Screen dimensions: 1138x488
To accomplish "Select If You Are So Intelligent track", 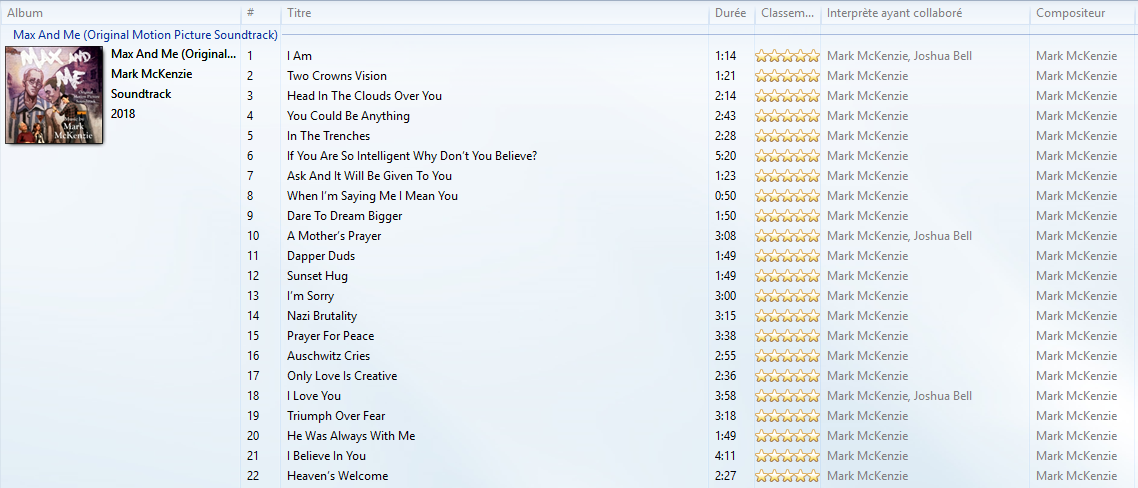I will click(x=412, y=156).
